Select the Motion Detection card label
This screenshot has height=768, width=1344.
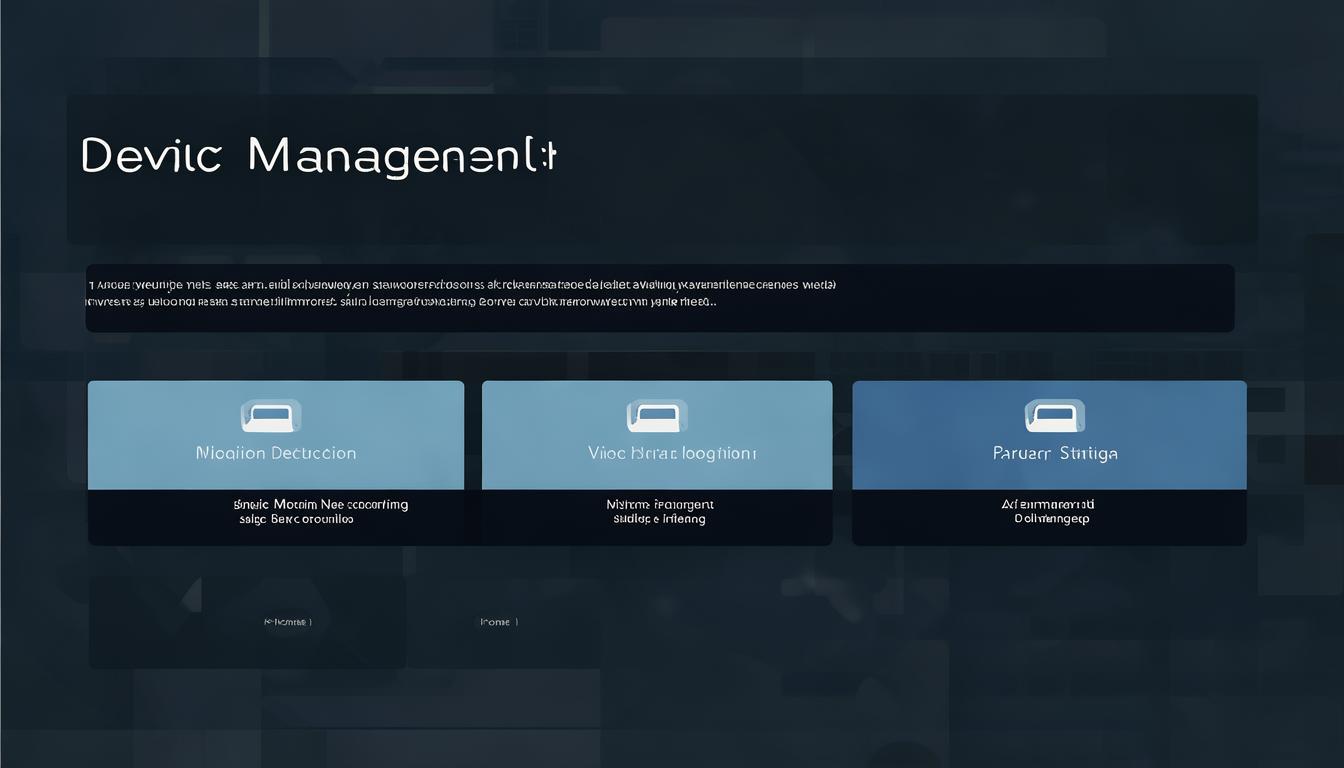coord(276,453)
